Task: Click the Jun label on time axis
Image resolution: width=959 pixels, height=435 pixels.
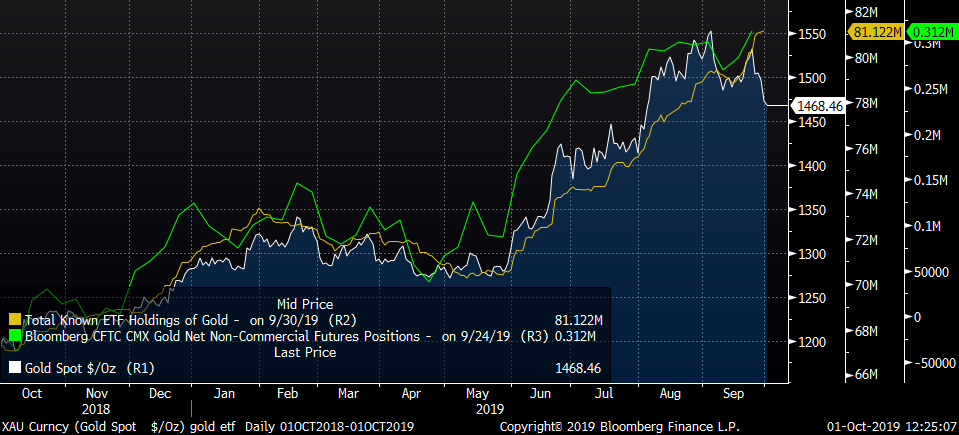Action: click(x=541, y=394)
